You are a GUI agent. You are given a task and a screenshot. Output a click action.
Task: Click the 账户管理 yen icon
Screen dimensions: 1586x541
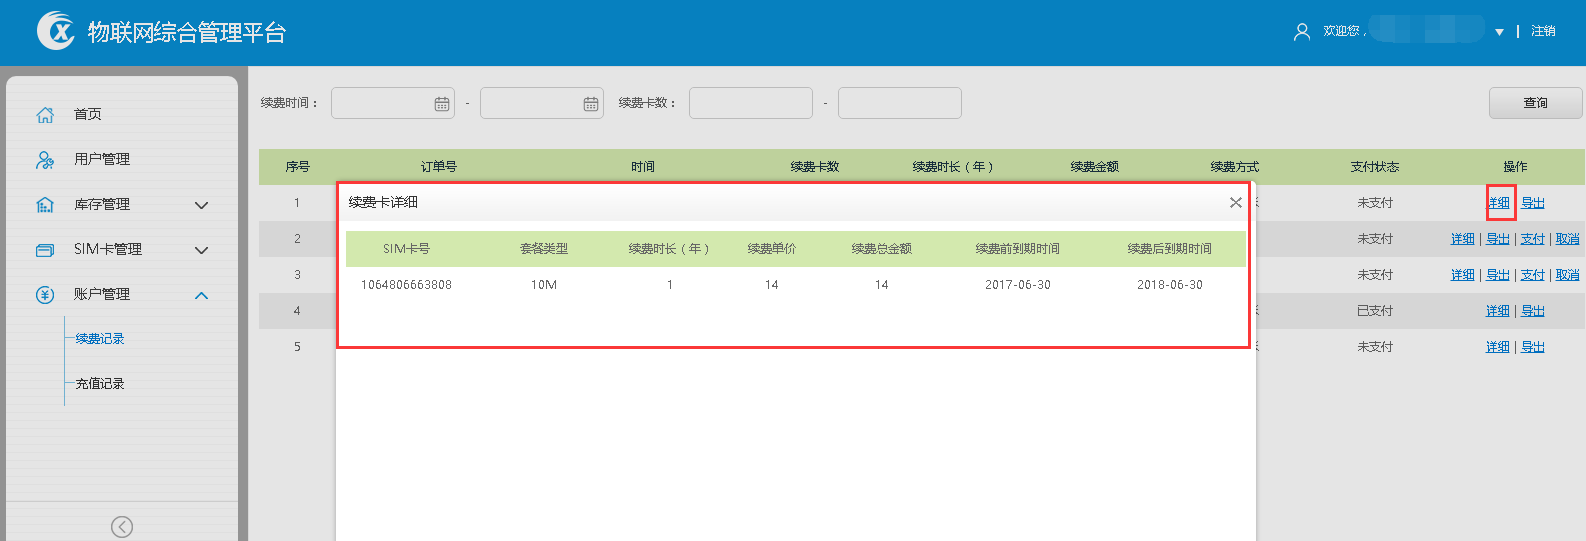point(45,295)
